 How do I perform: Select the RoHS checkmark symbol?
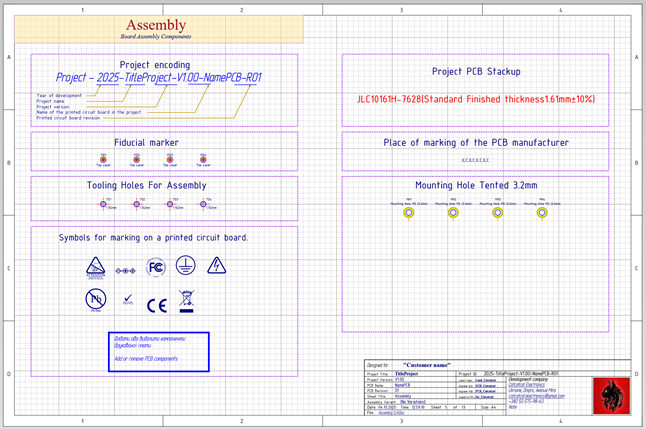[126, 298]
